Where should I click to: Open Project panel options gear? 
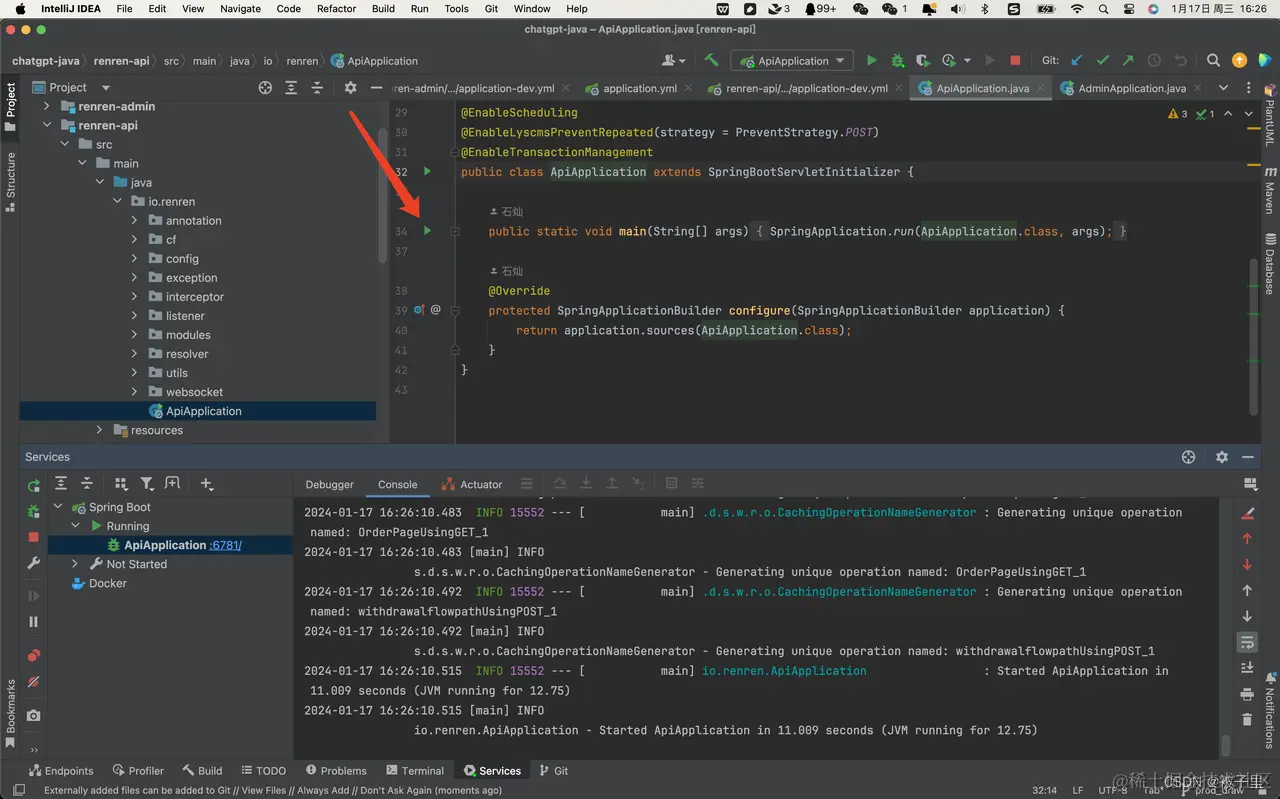pyautogui.click(x=350, y=87)
